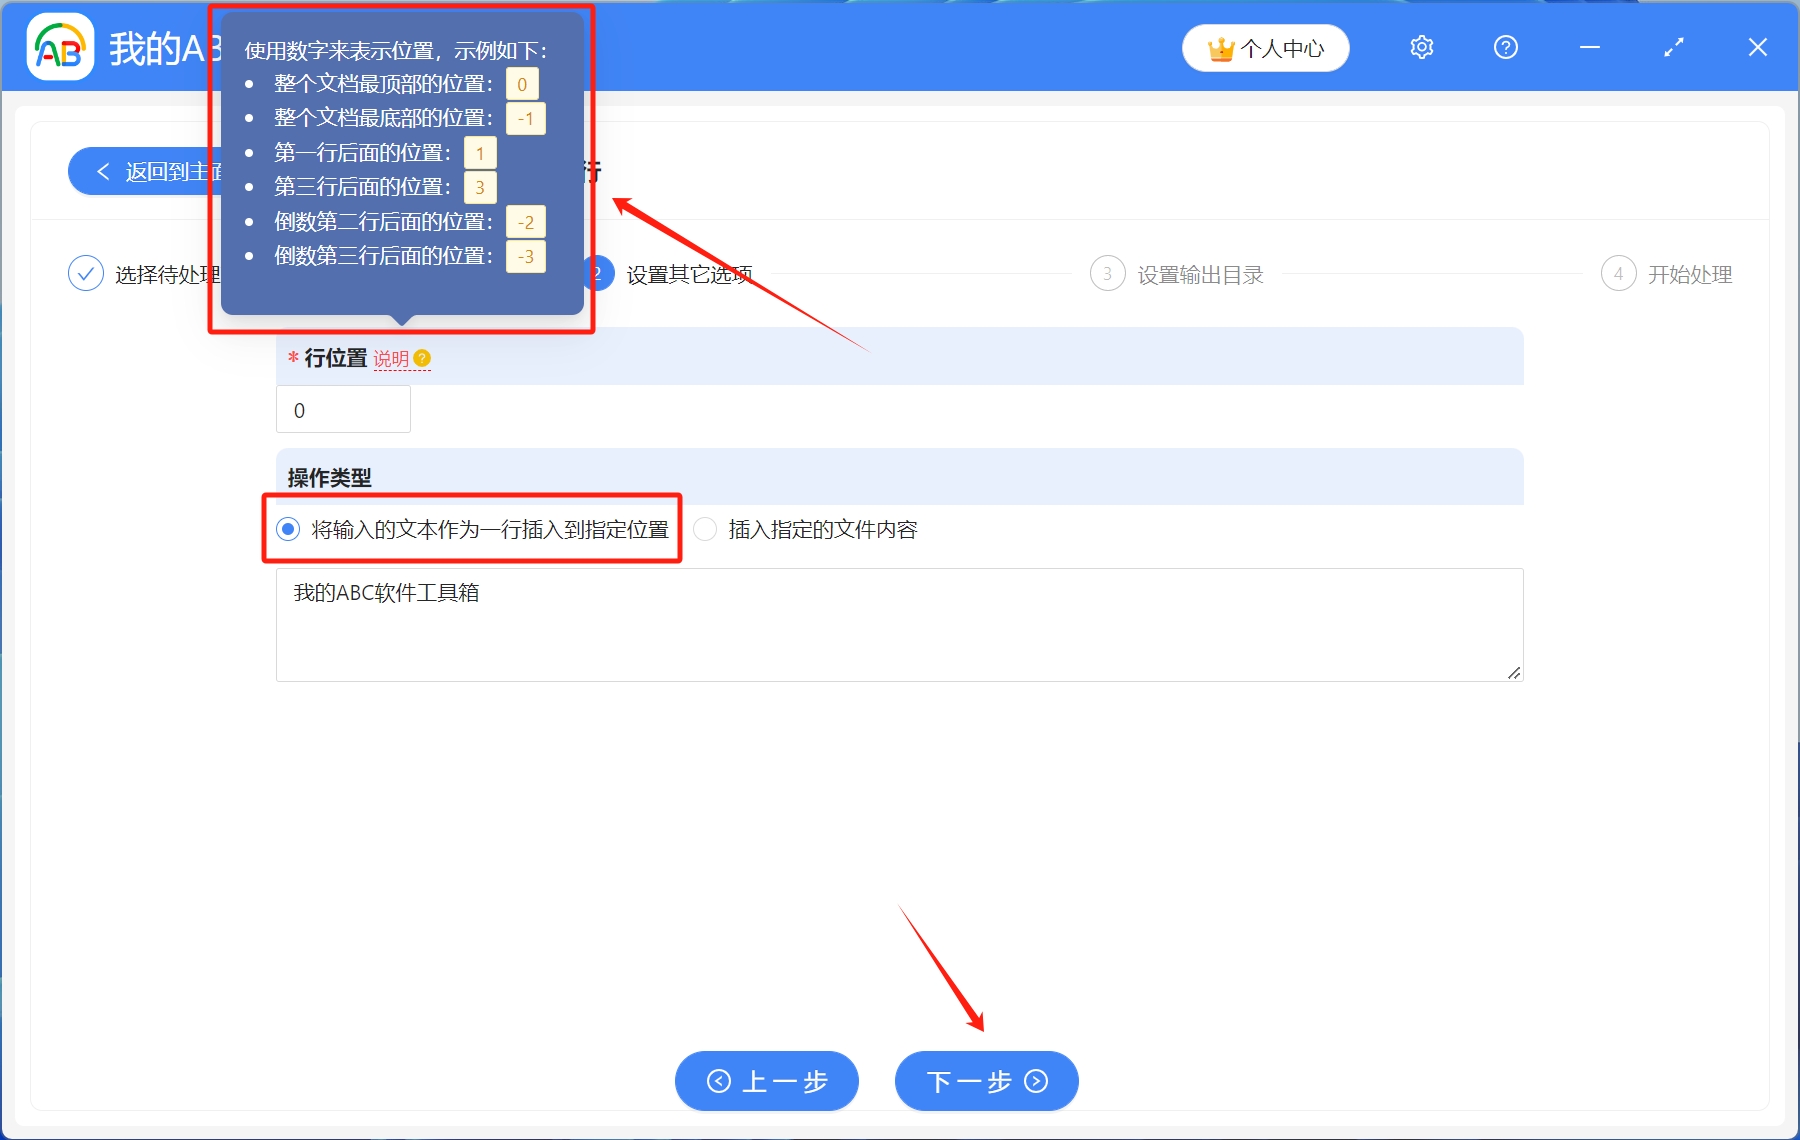Select 将输入的文本作为一行插入到指定位置 option
The width and height of the screenshot is (1800, 1140).
point(289,529)
